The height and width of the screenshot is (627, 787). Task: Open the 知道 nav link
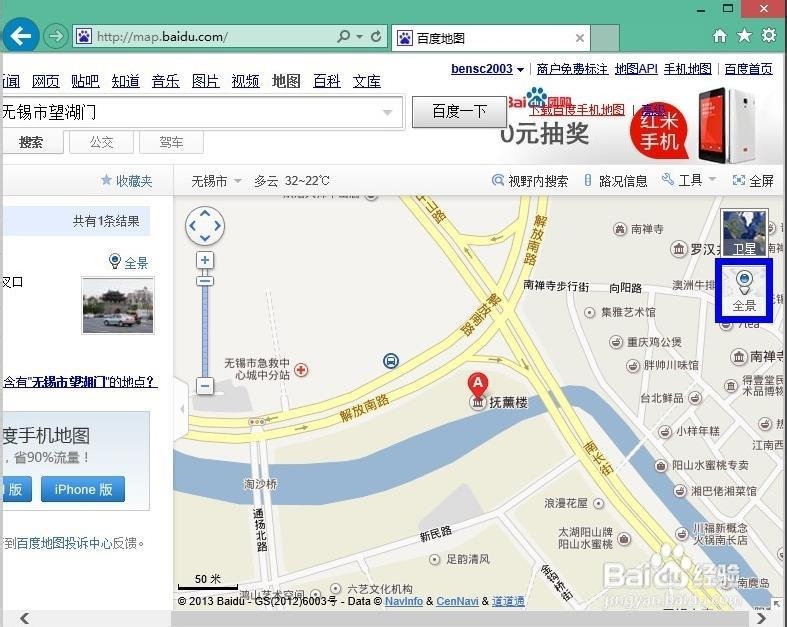click(x=125, y=81)
